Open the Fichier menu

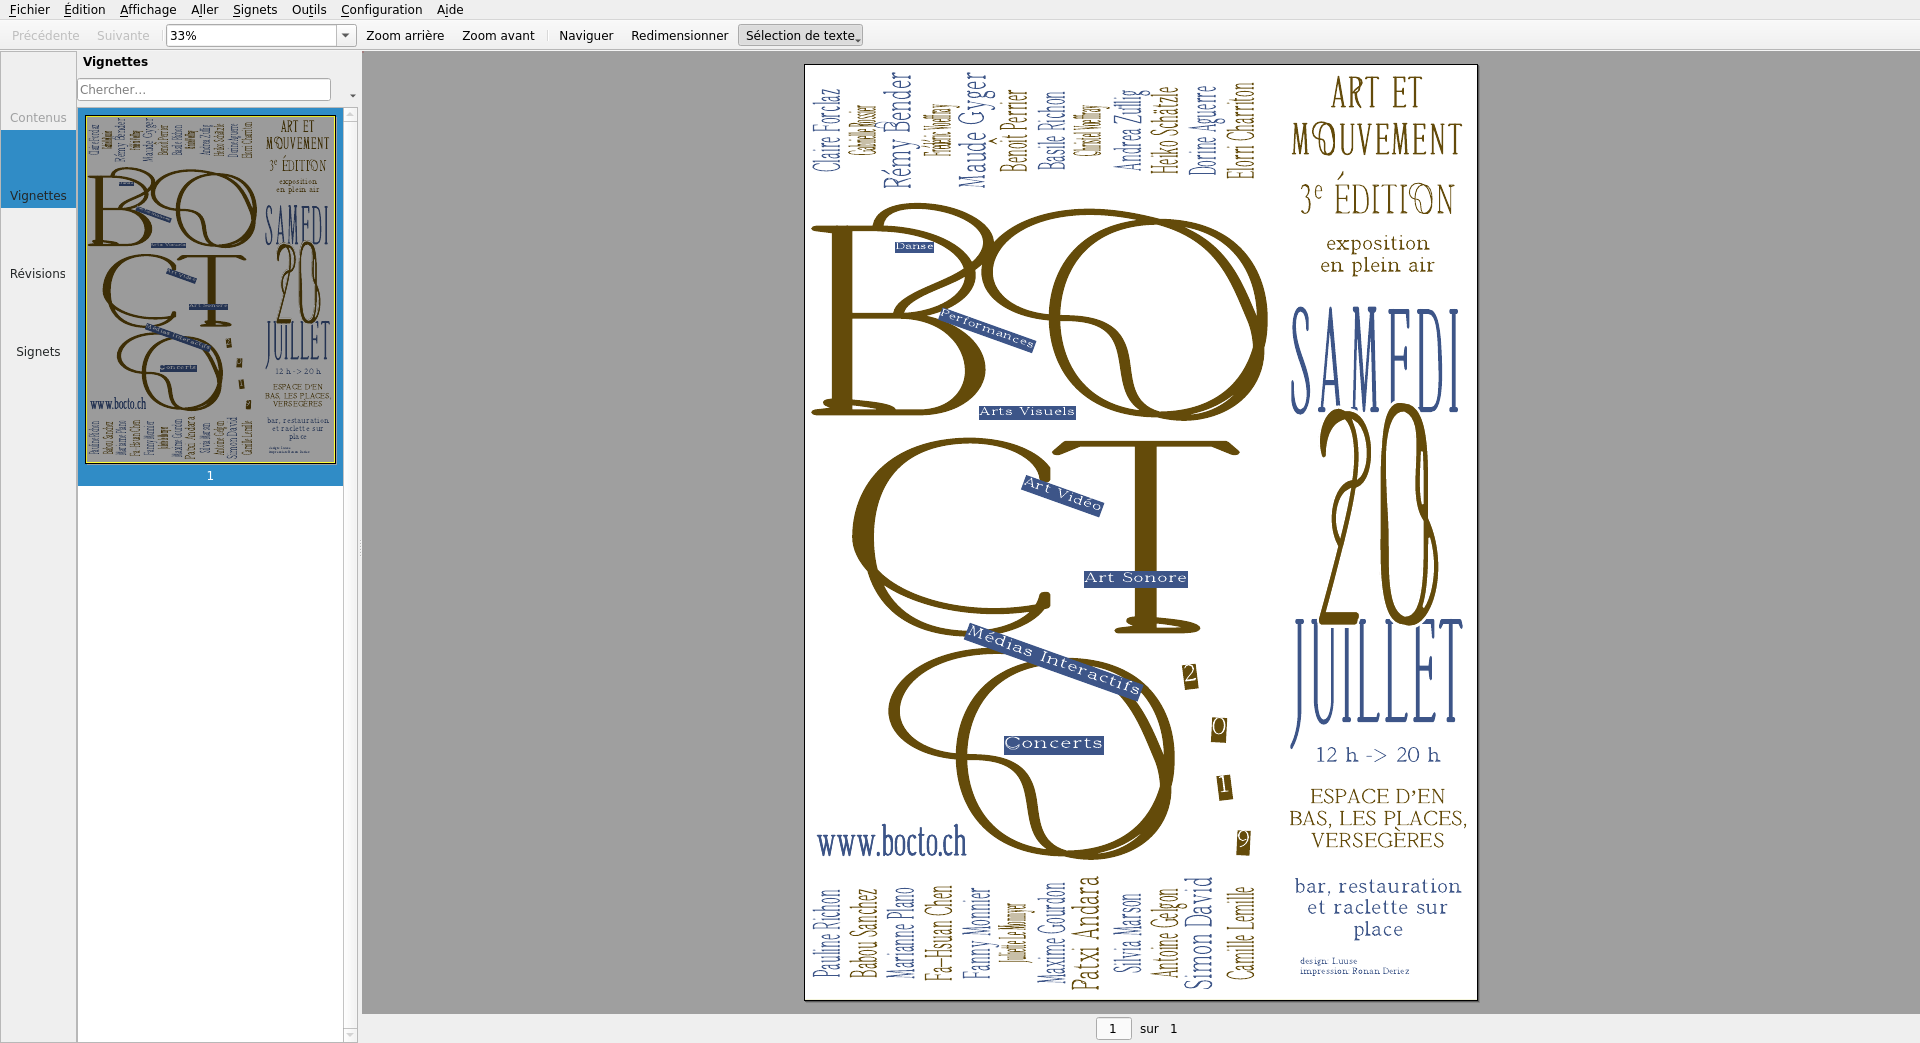click(x=29, y=10)
